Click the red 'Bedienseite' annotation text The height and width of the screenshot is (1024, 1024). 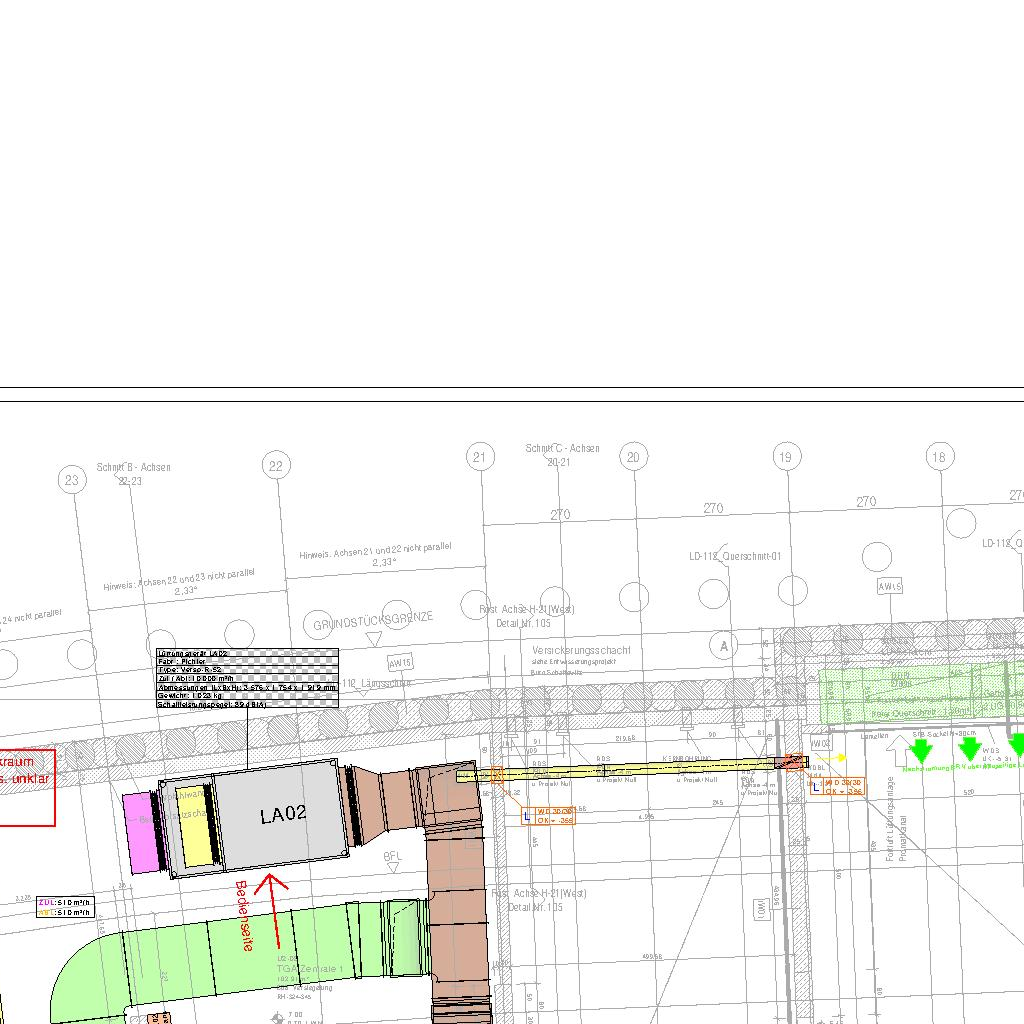coord(244,916)
